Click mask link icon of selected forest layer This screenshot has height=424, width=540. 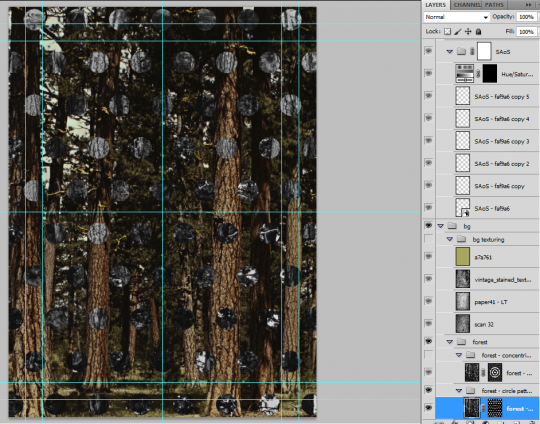483,409
